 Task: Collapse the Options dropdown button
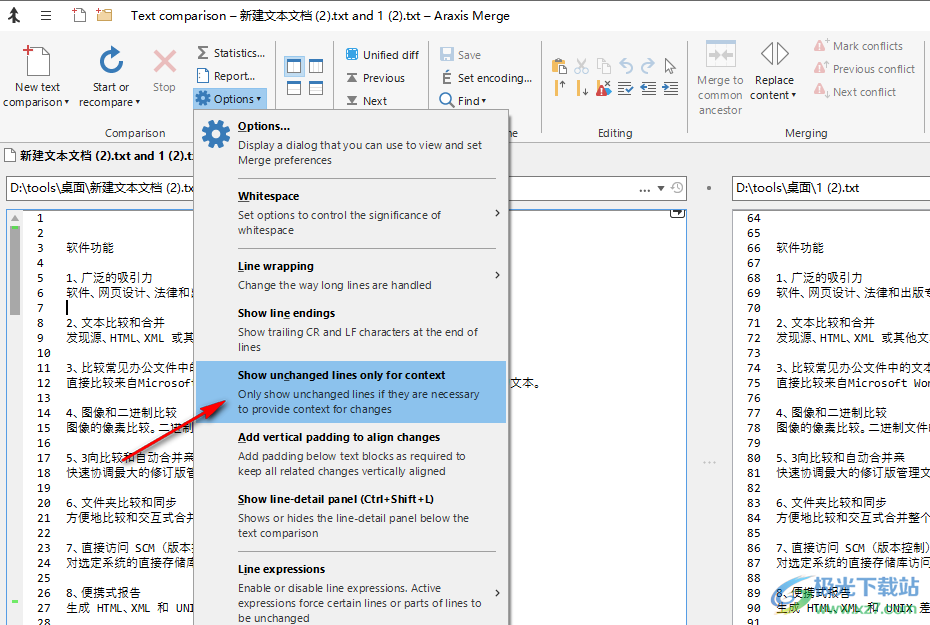(x=230, y=99)
